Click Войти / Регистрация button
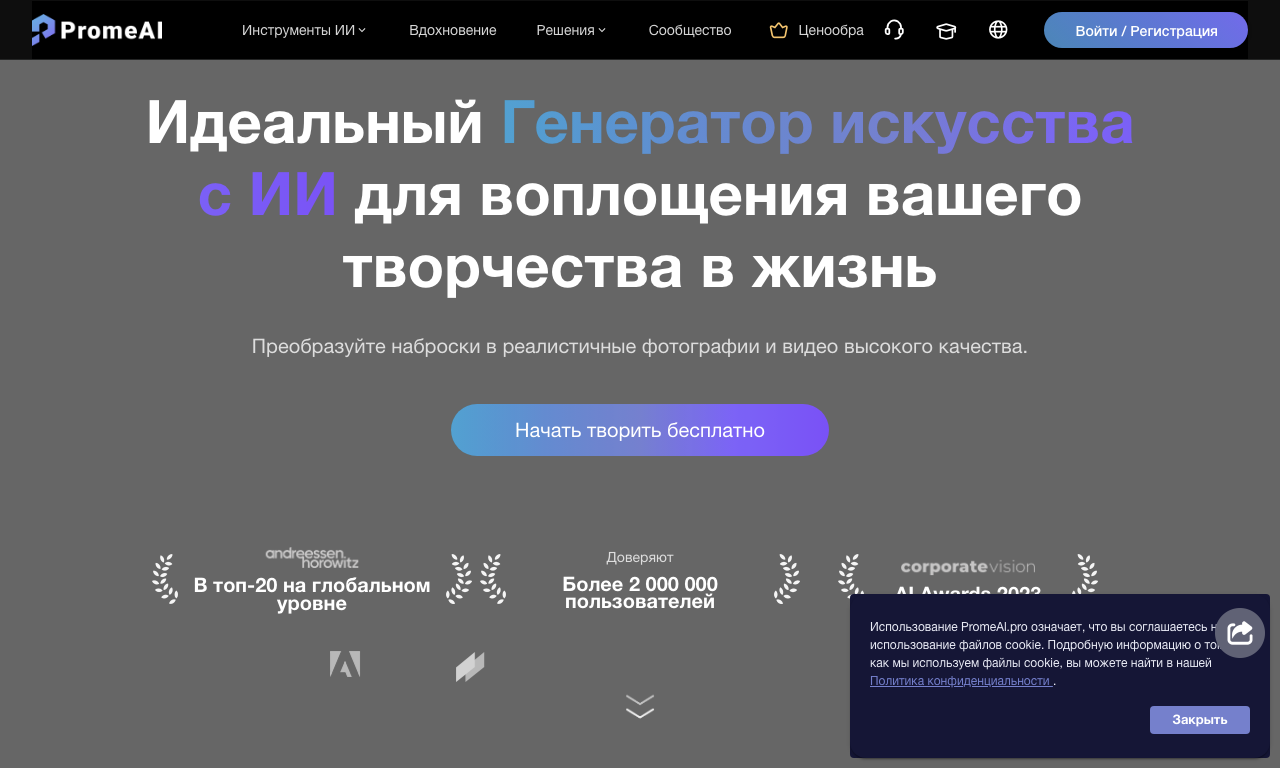The width and height of the screenshot is (1280, 768). pyautogui.click(x=1146, y=31)
